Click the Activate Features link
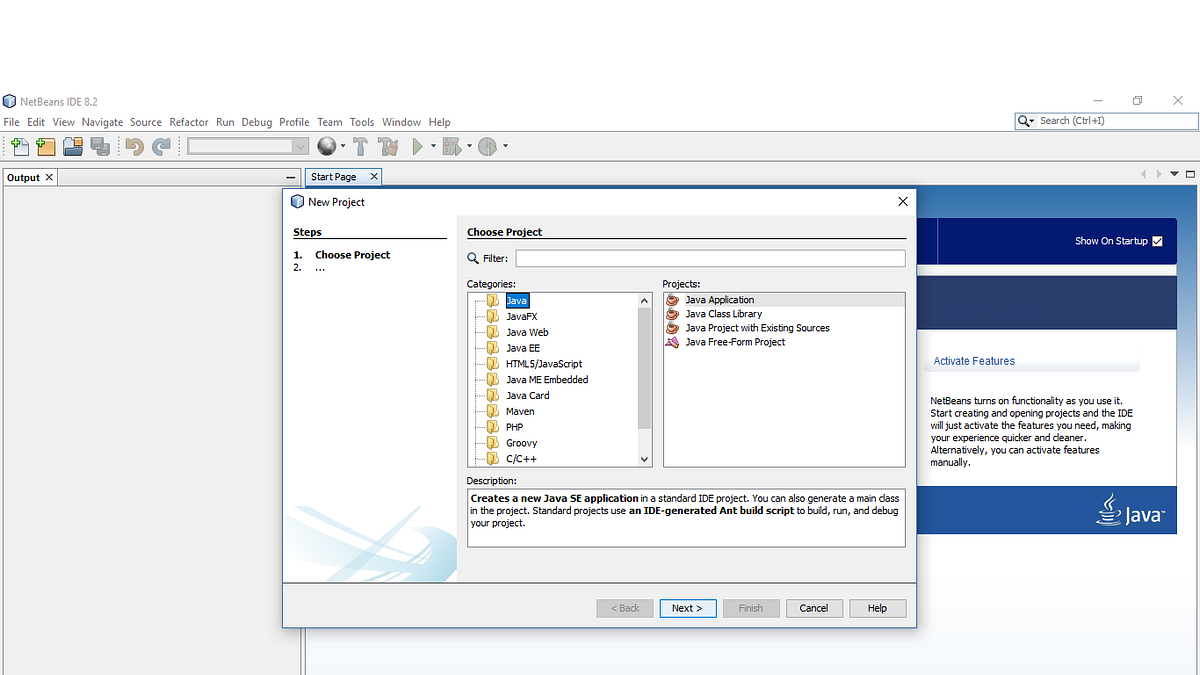Image resolution: width=1200 pixels, height=675 pixels. pos(974,361)
